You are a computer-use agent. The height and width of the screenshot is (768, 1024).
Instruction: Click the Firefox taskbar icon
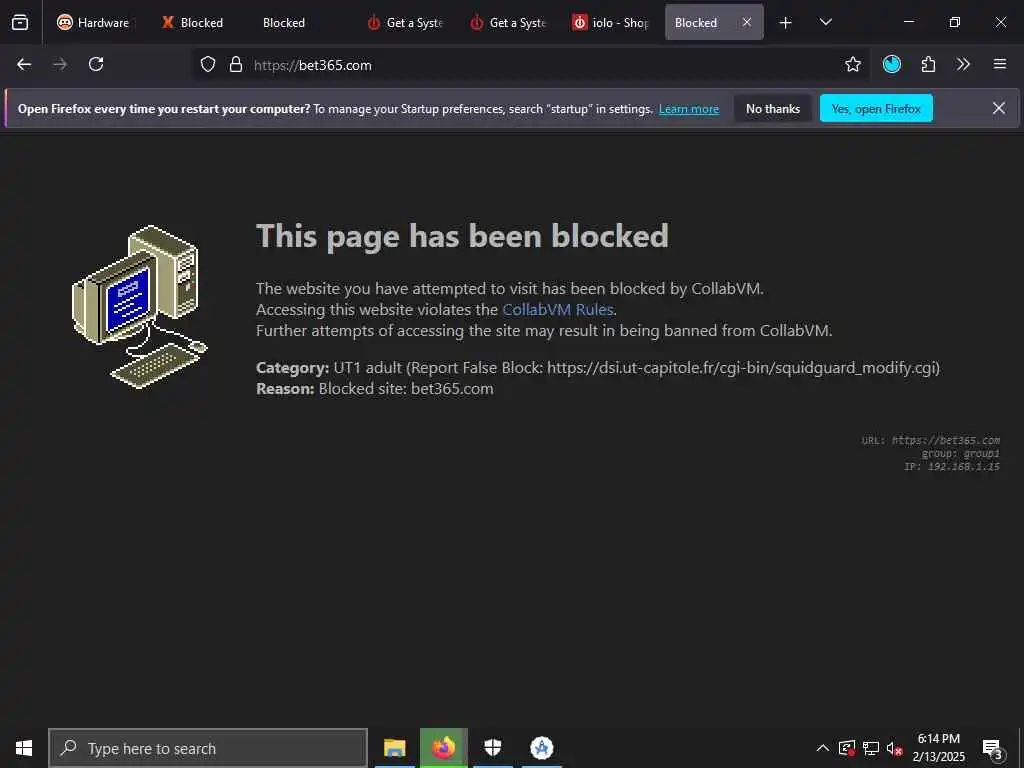click(443, 748)
